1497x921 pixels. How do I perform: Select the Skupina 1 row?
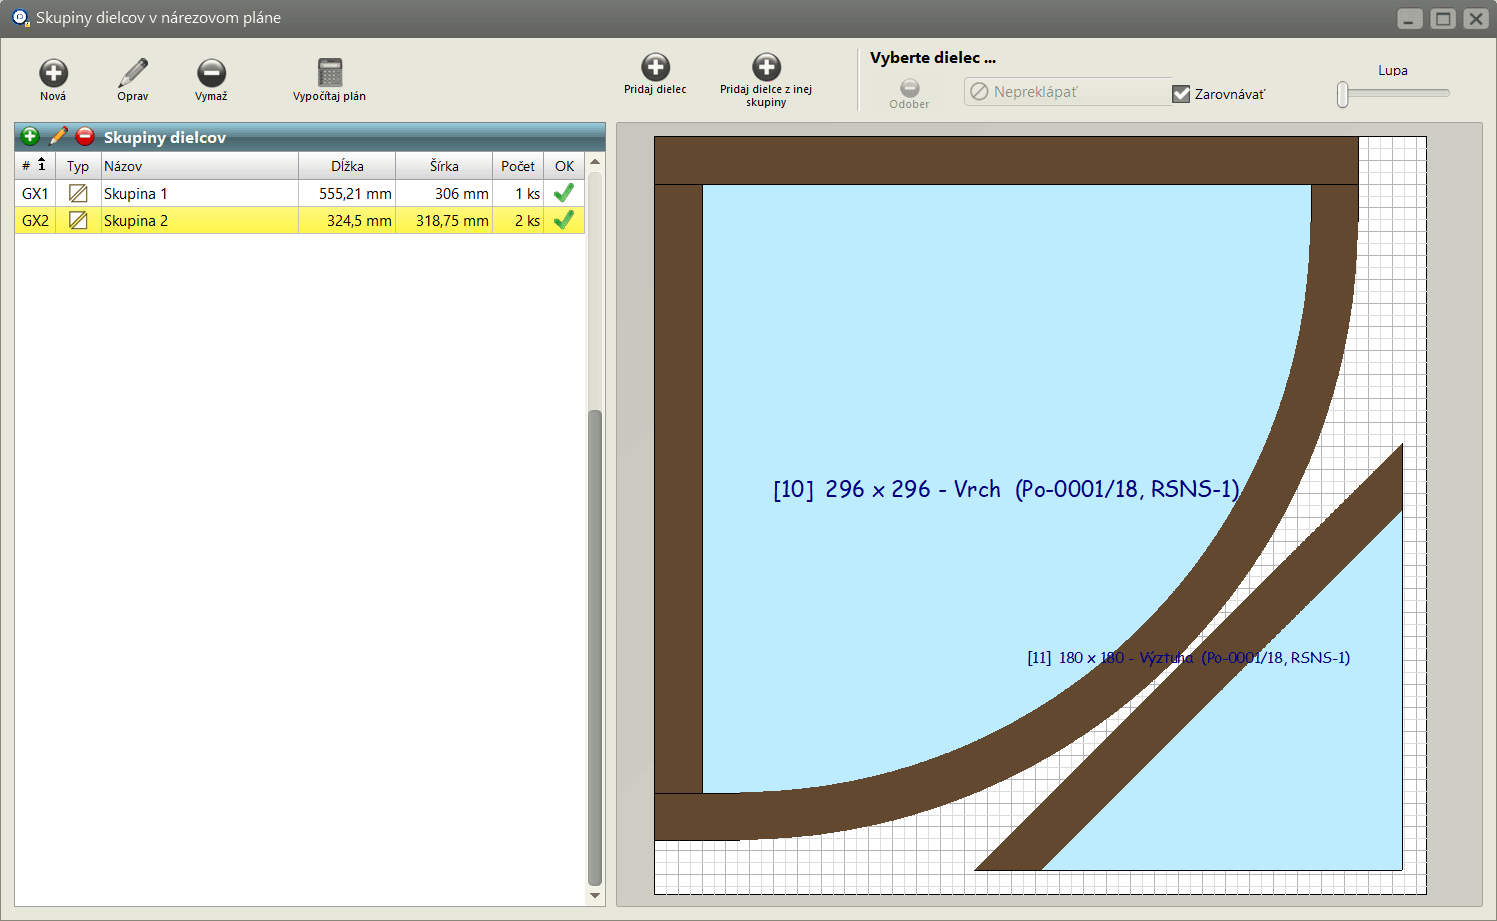pos(200,194)
